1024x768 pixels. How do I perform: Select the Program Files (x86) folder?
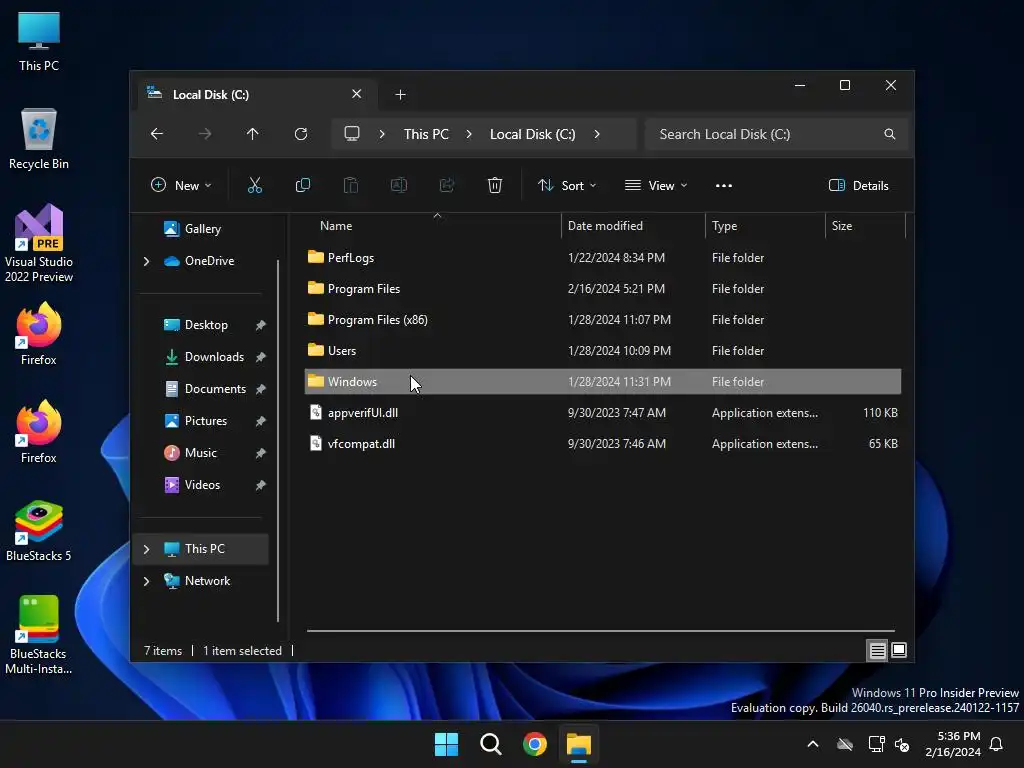click(x=603, y=319)
